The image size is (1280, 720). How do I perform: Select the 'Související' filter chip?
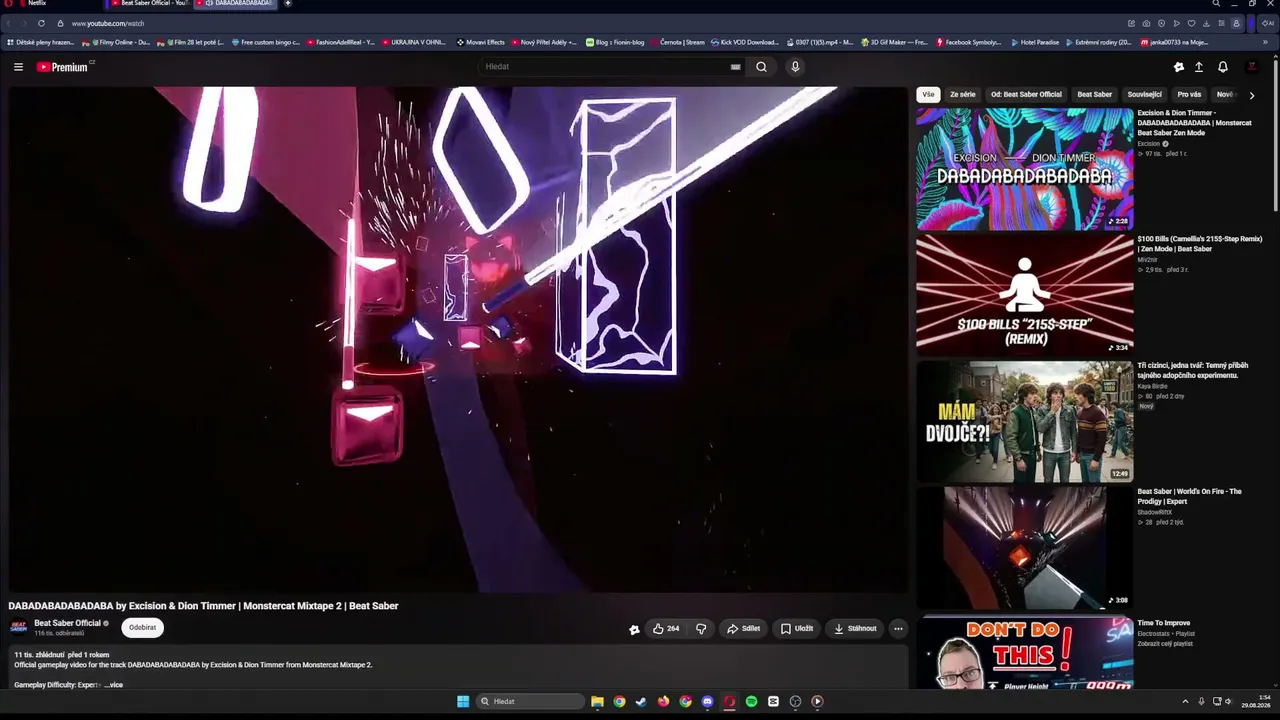coord(1145,95)
